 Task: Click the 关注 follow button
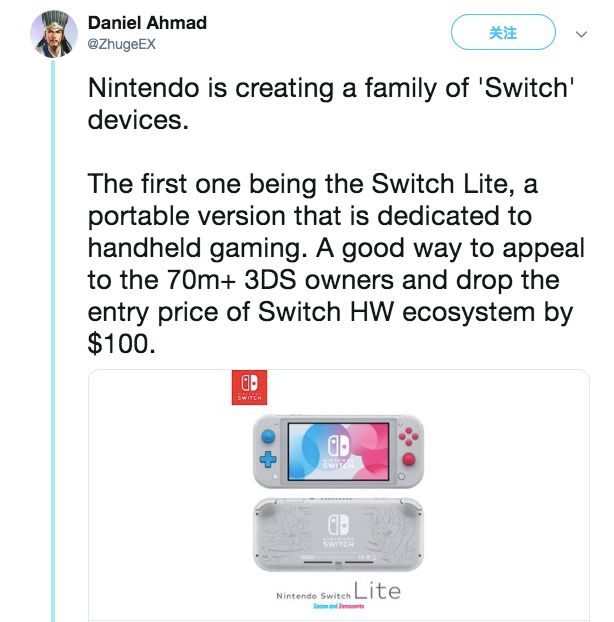click(x=503, y=32)
